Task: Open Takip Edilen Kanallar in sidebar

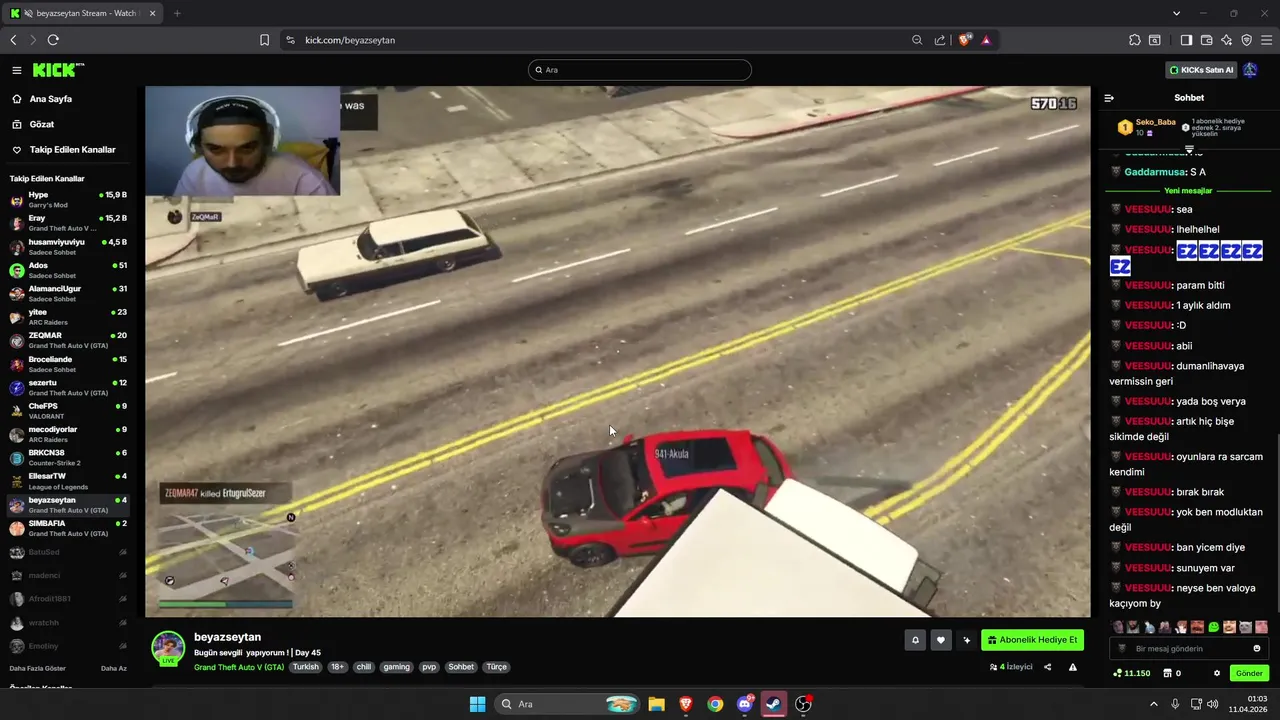Action: [x=72, y=149]
